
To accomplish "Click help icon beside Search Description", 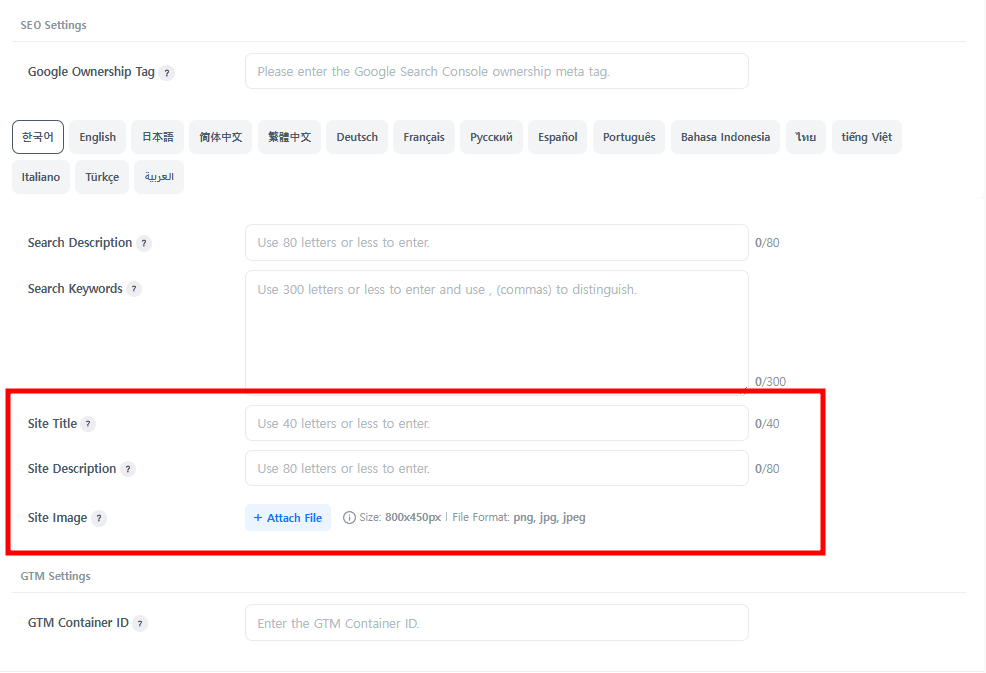I will pos(144,243).
